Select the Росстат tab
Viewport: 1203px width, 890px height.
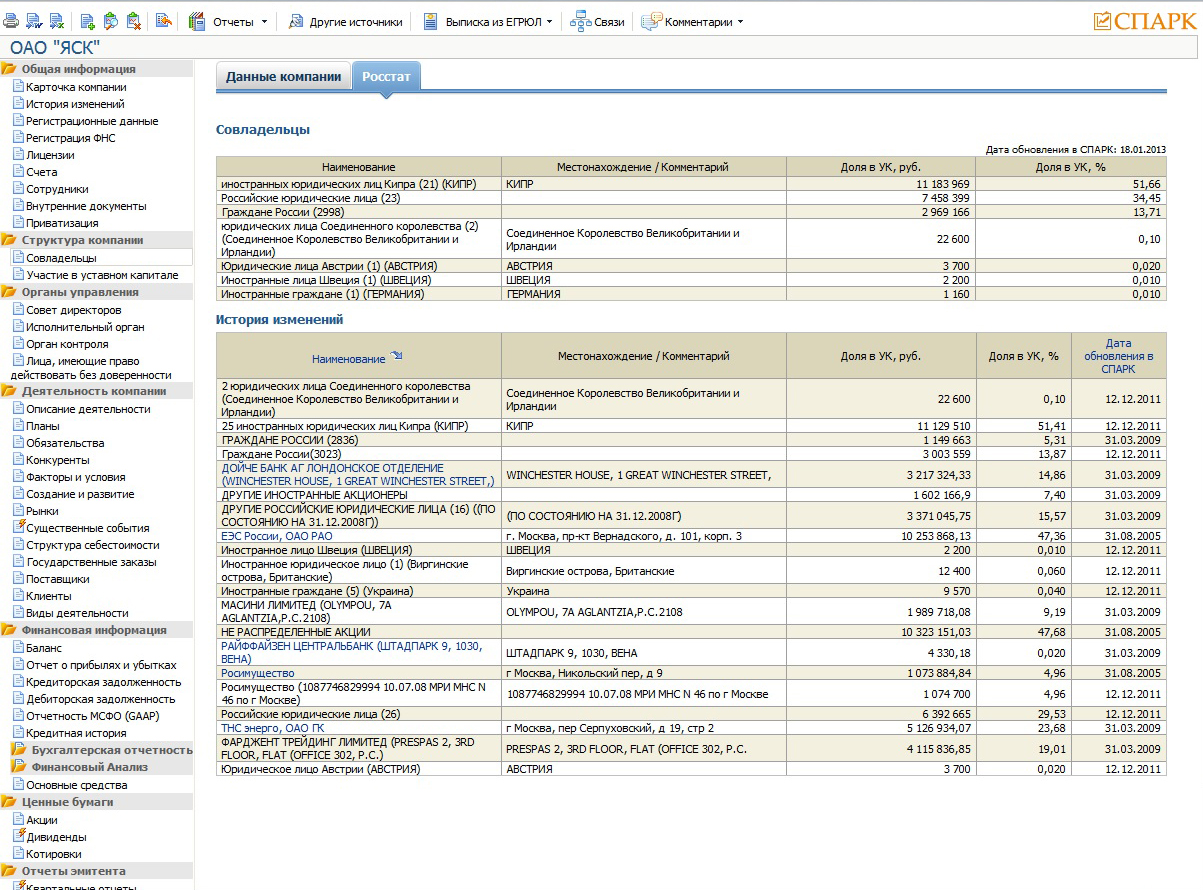pyautogui.click(x=386, y=77)
